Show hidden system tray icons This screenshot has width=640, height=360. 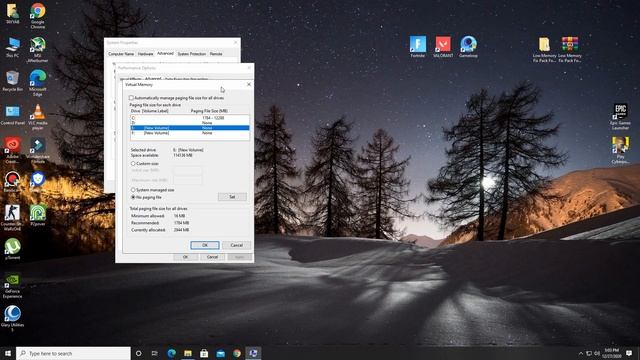tap(581, 353)
